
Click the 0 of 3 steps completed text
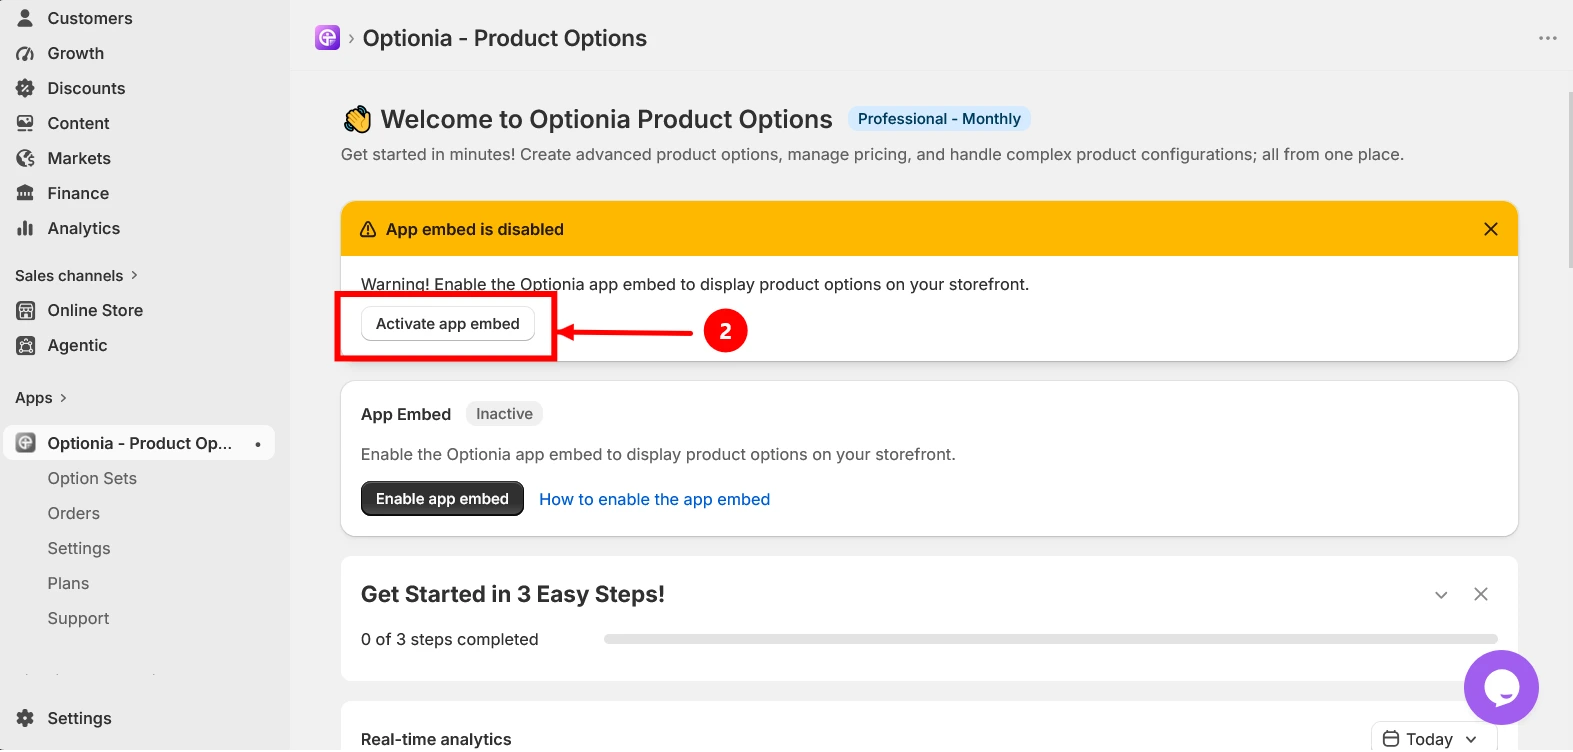449,639
